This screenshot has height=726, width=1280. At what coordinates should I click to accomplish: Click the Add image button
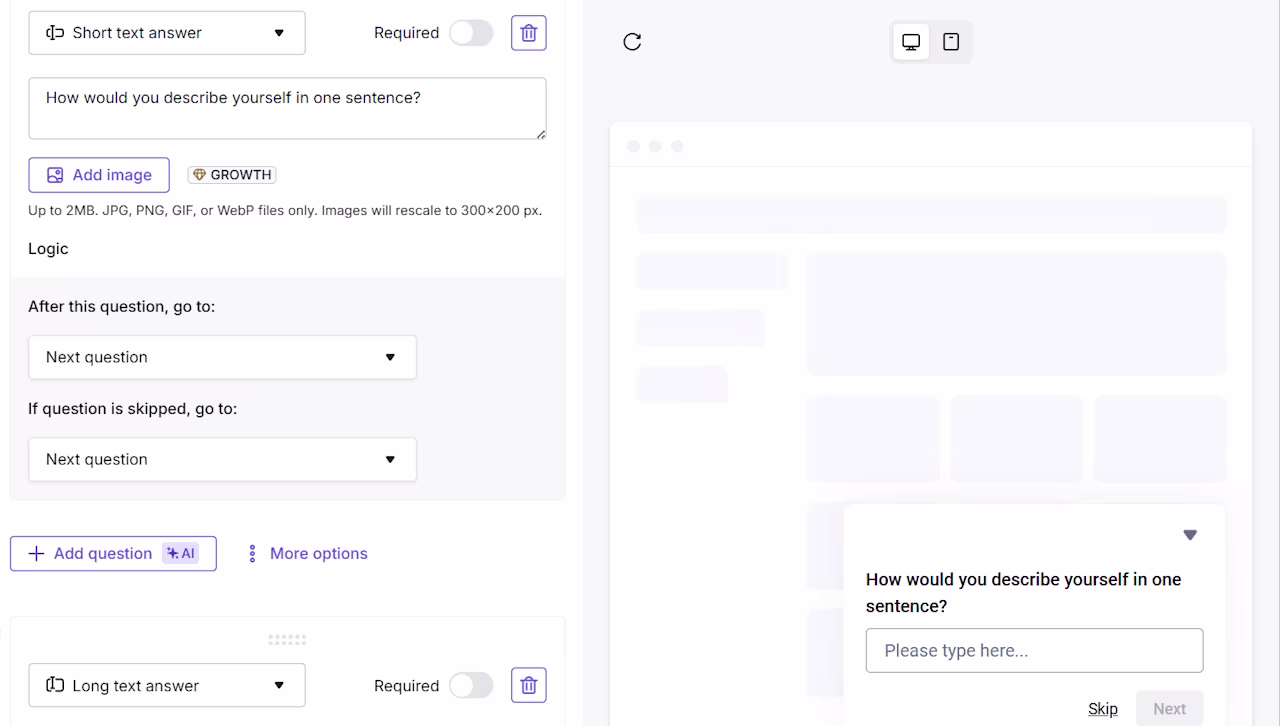(x=99, y=175)
